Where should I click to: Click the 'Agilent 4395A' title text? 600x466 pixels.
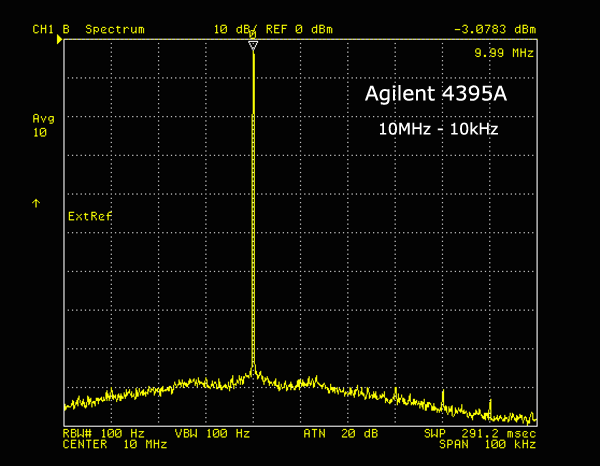click(436, 94)
